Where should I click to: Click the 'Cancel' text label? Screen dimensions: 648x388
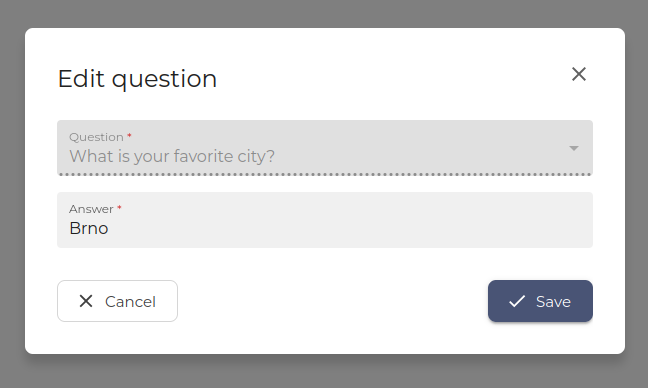click(x=130, y=302)
